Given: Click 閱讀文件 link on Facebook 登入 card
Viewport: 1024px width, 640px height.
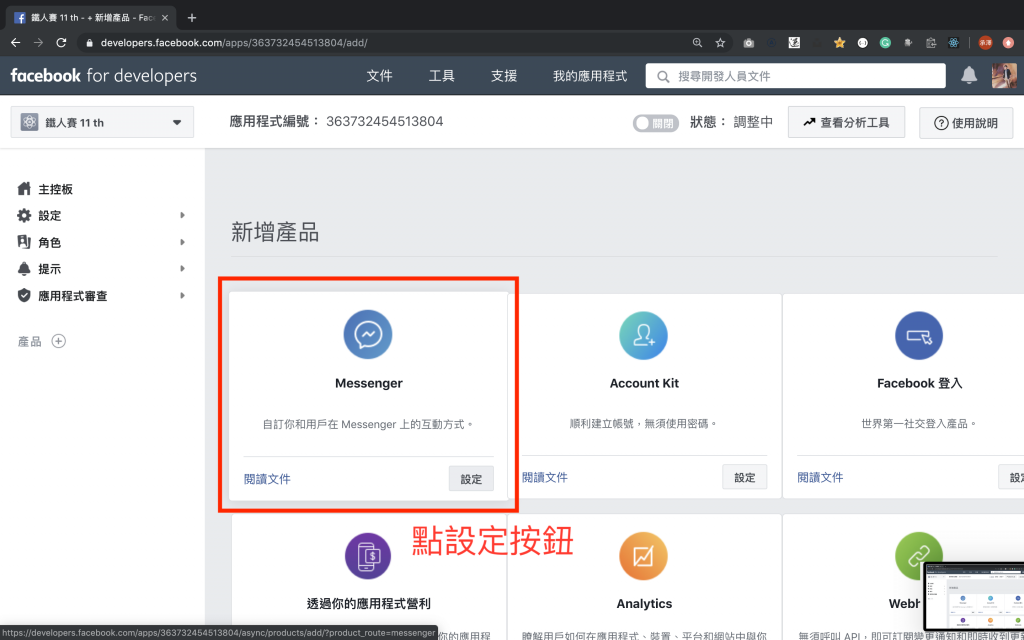Looking at the screenshot, I should 820,477.
